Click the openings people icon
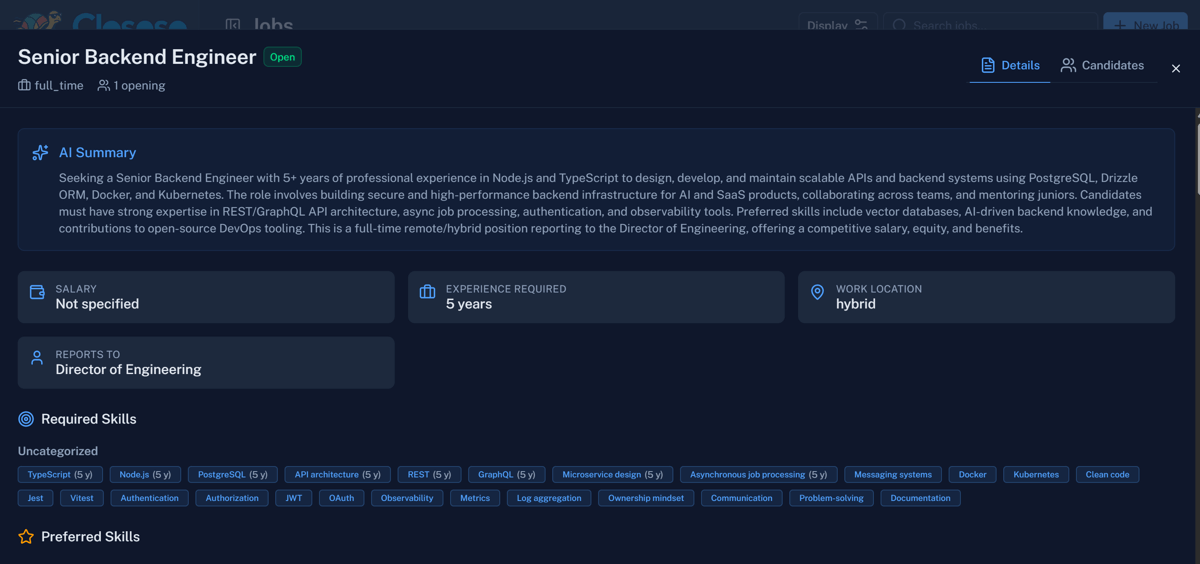Screen dimensions: 1200x564 tap(103, 86)
